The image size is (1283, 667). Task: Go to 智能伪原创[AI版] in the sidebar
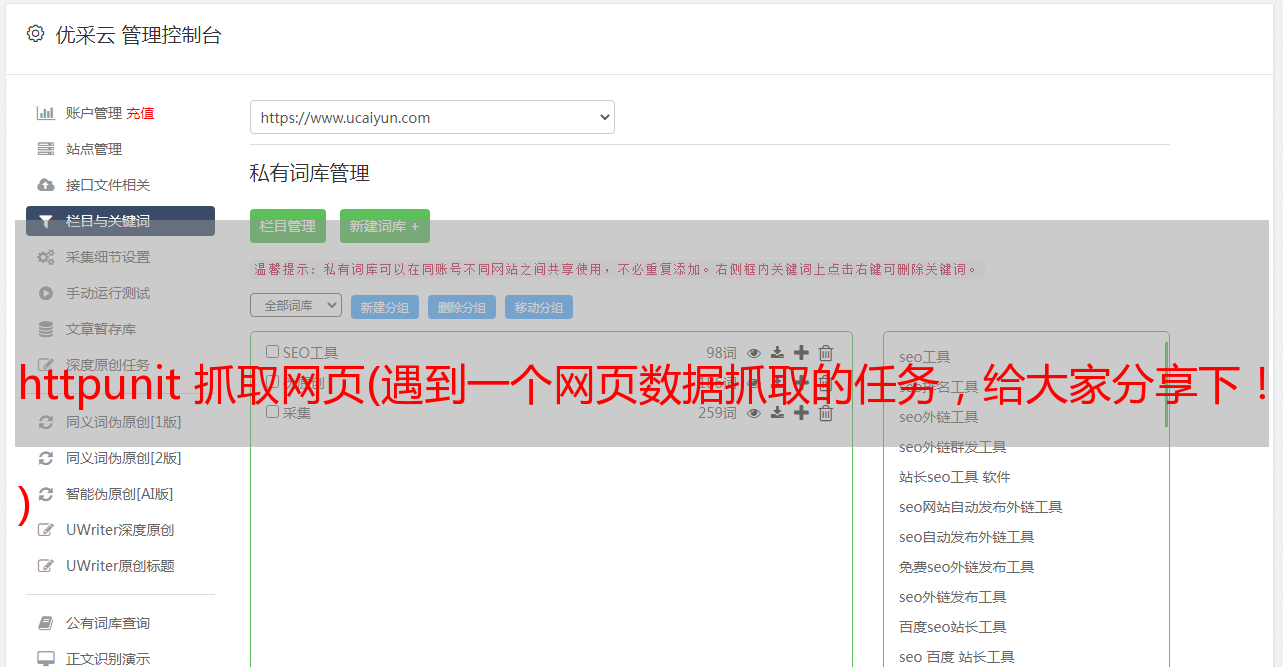tap(119, 494)
